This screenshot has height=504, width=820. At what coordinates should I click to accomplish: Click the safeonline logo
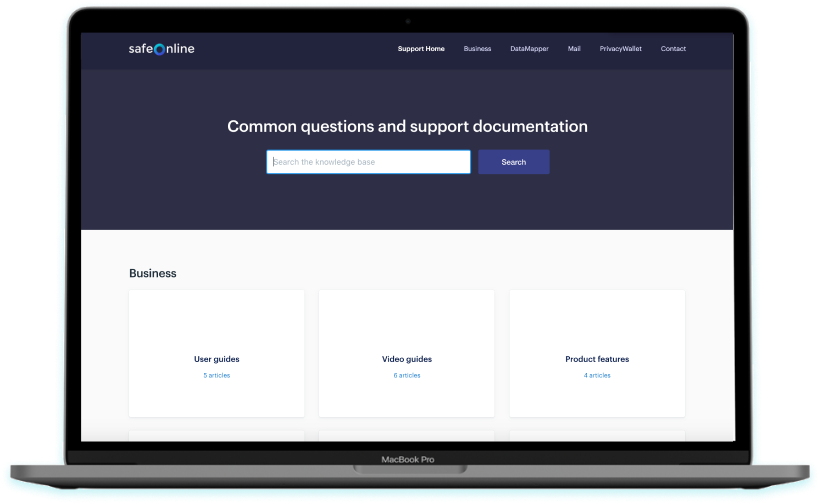162,49
